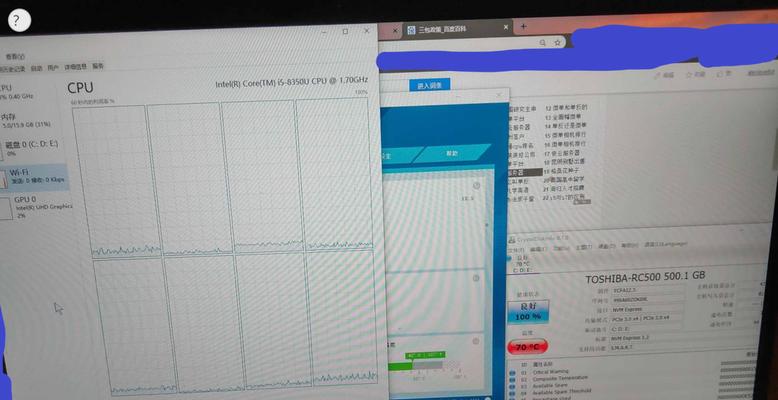Select the Wi-Fi performance entry

[x=33, y=177]
